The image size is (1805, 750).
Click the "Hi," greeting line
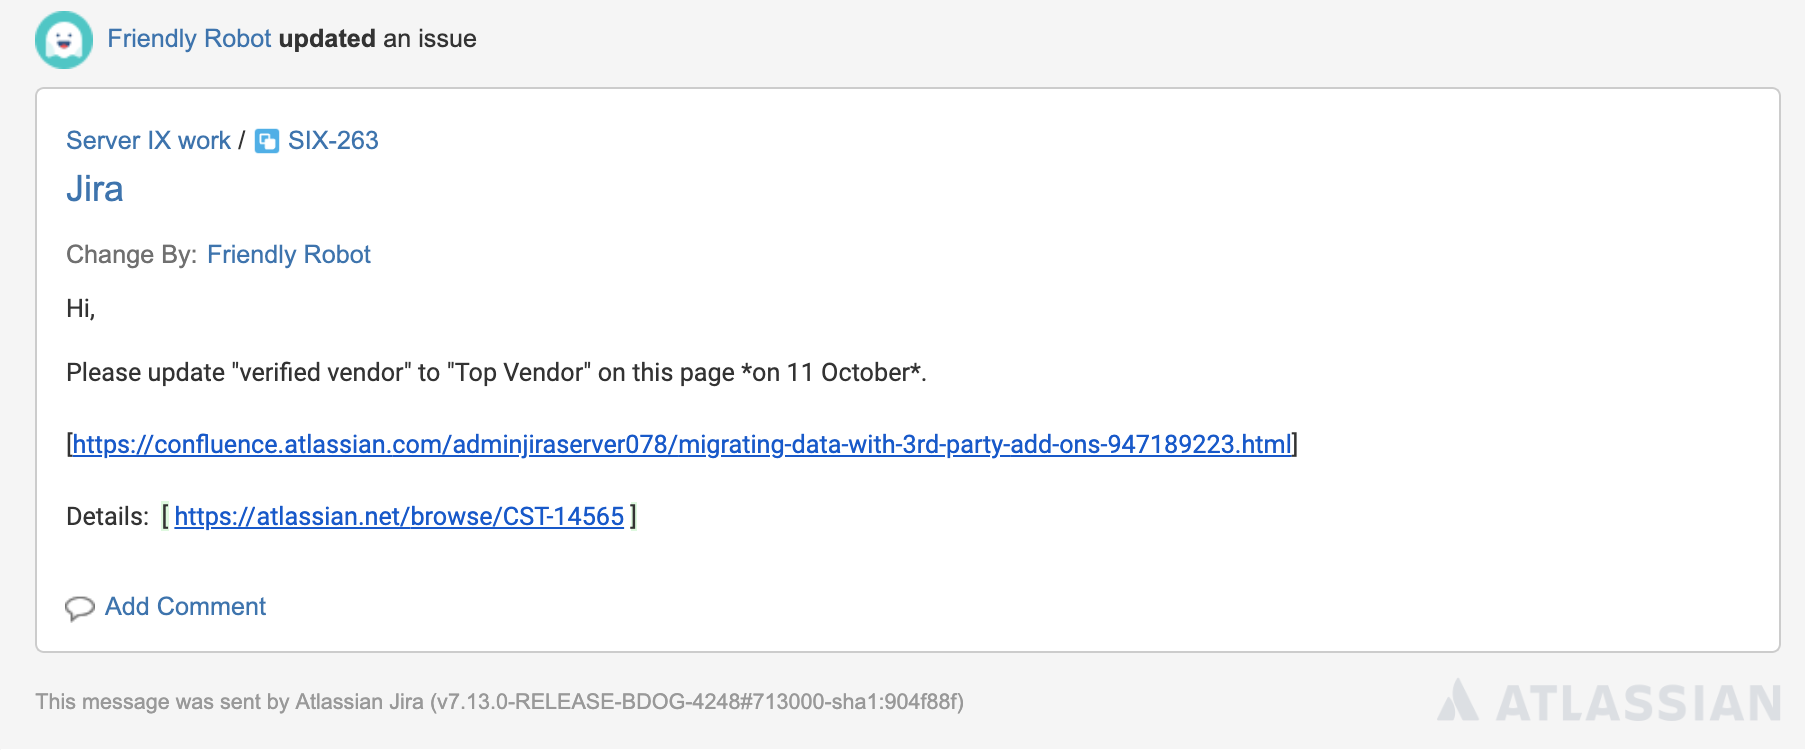click(x=81, y=309)
